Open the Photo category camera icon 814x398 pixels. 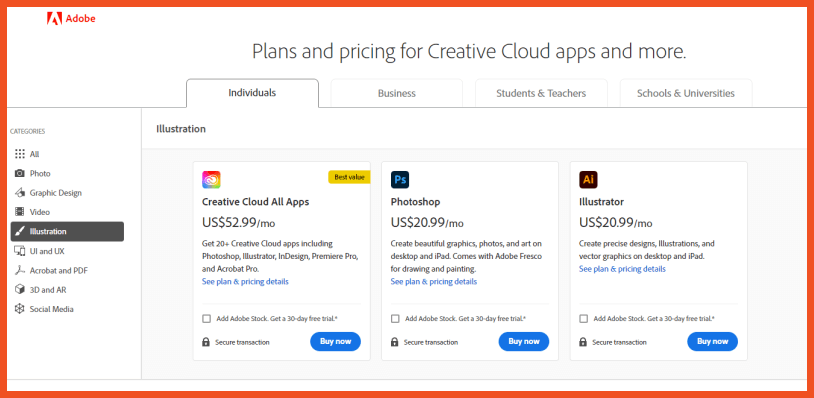[20, 173]
